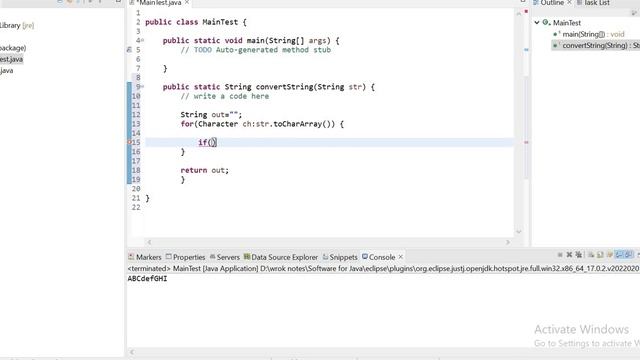Select convertString(String) in the Outline view

pos(601,46)
